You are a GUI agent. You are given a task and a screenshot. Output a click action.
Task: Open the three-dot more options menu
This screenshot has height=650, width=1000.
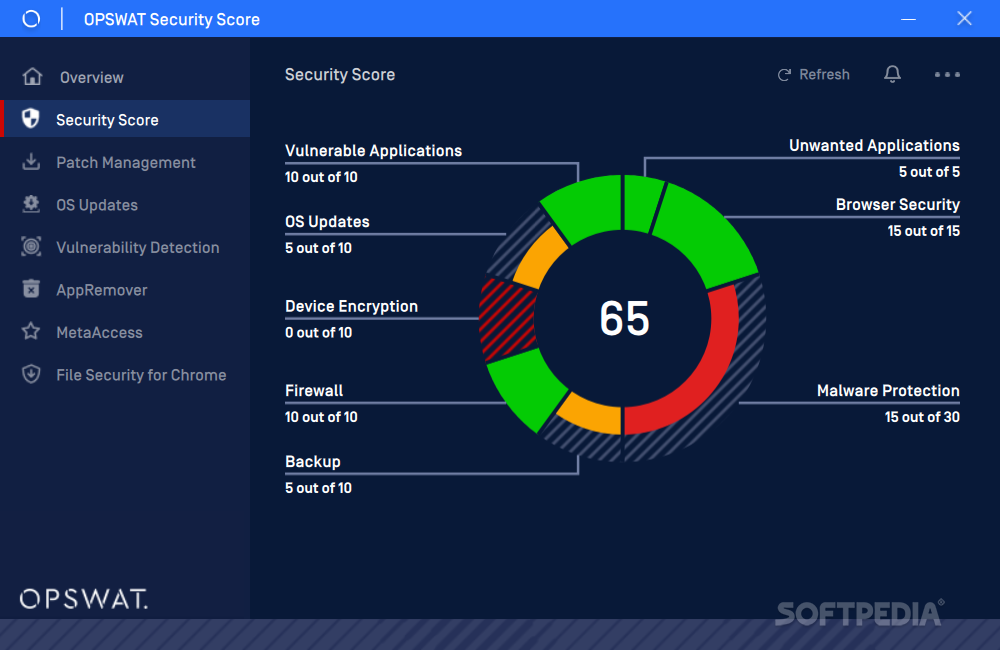[947, 75]
